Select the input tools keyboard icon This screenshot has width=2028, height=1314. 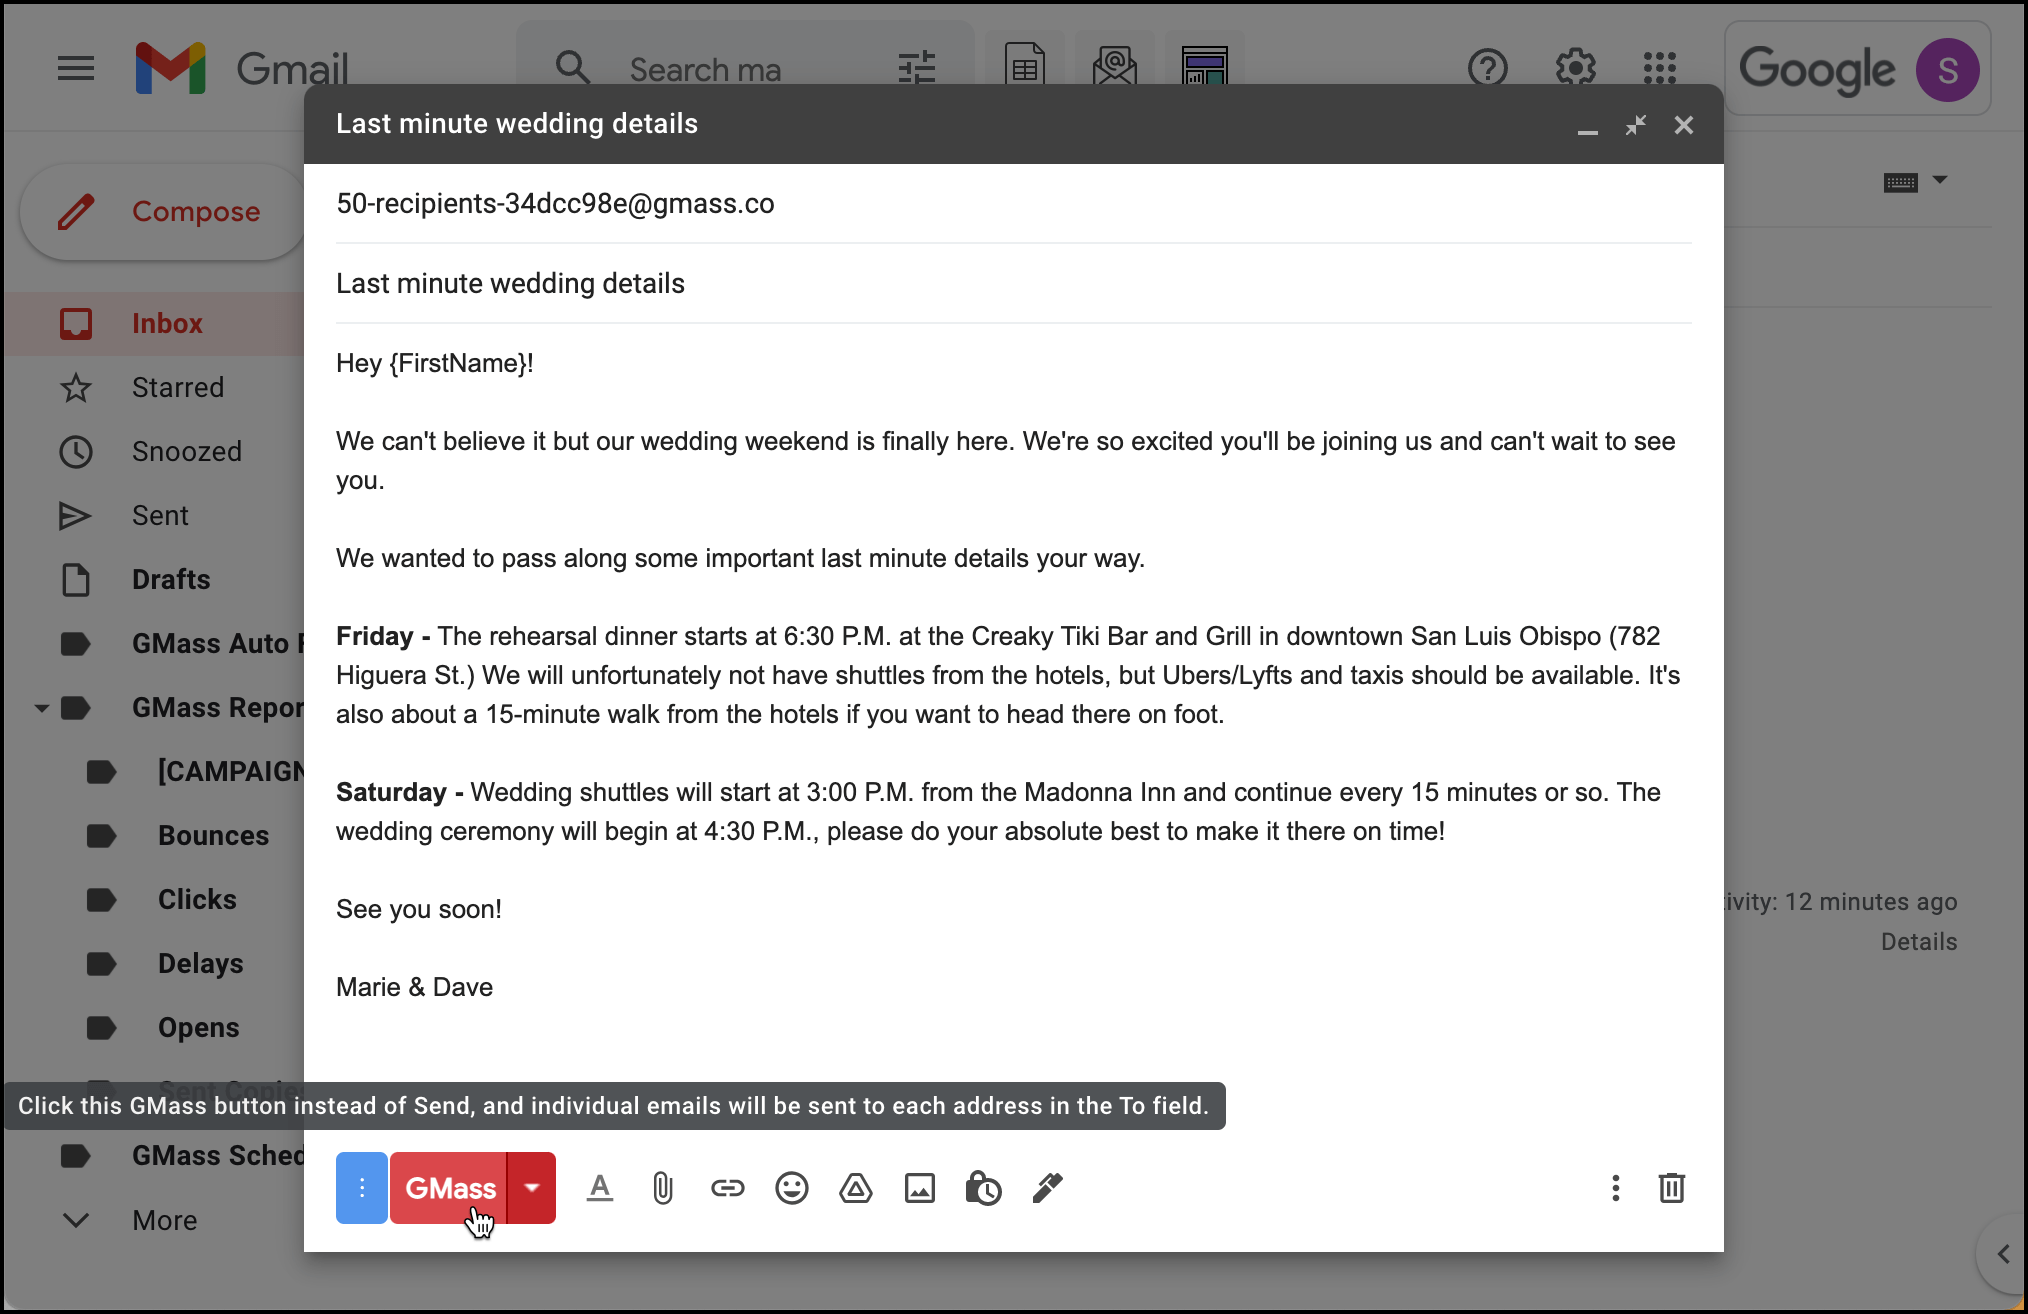coord(1901,182)
